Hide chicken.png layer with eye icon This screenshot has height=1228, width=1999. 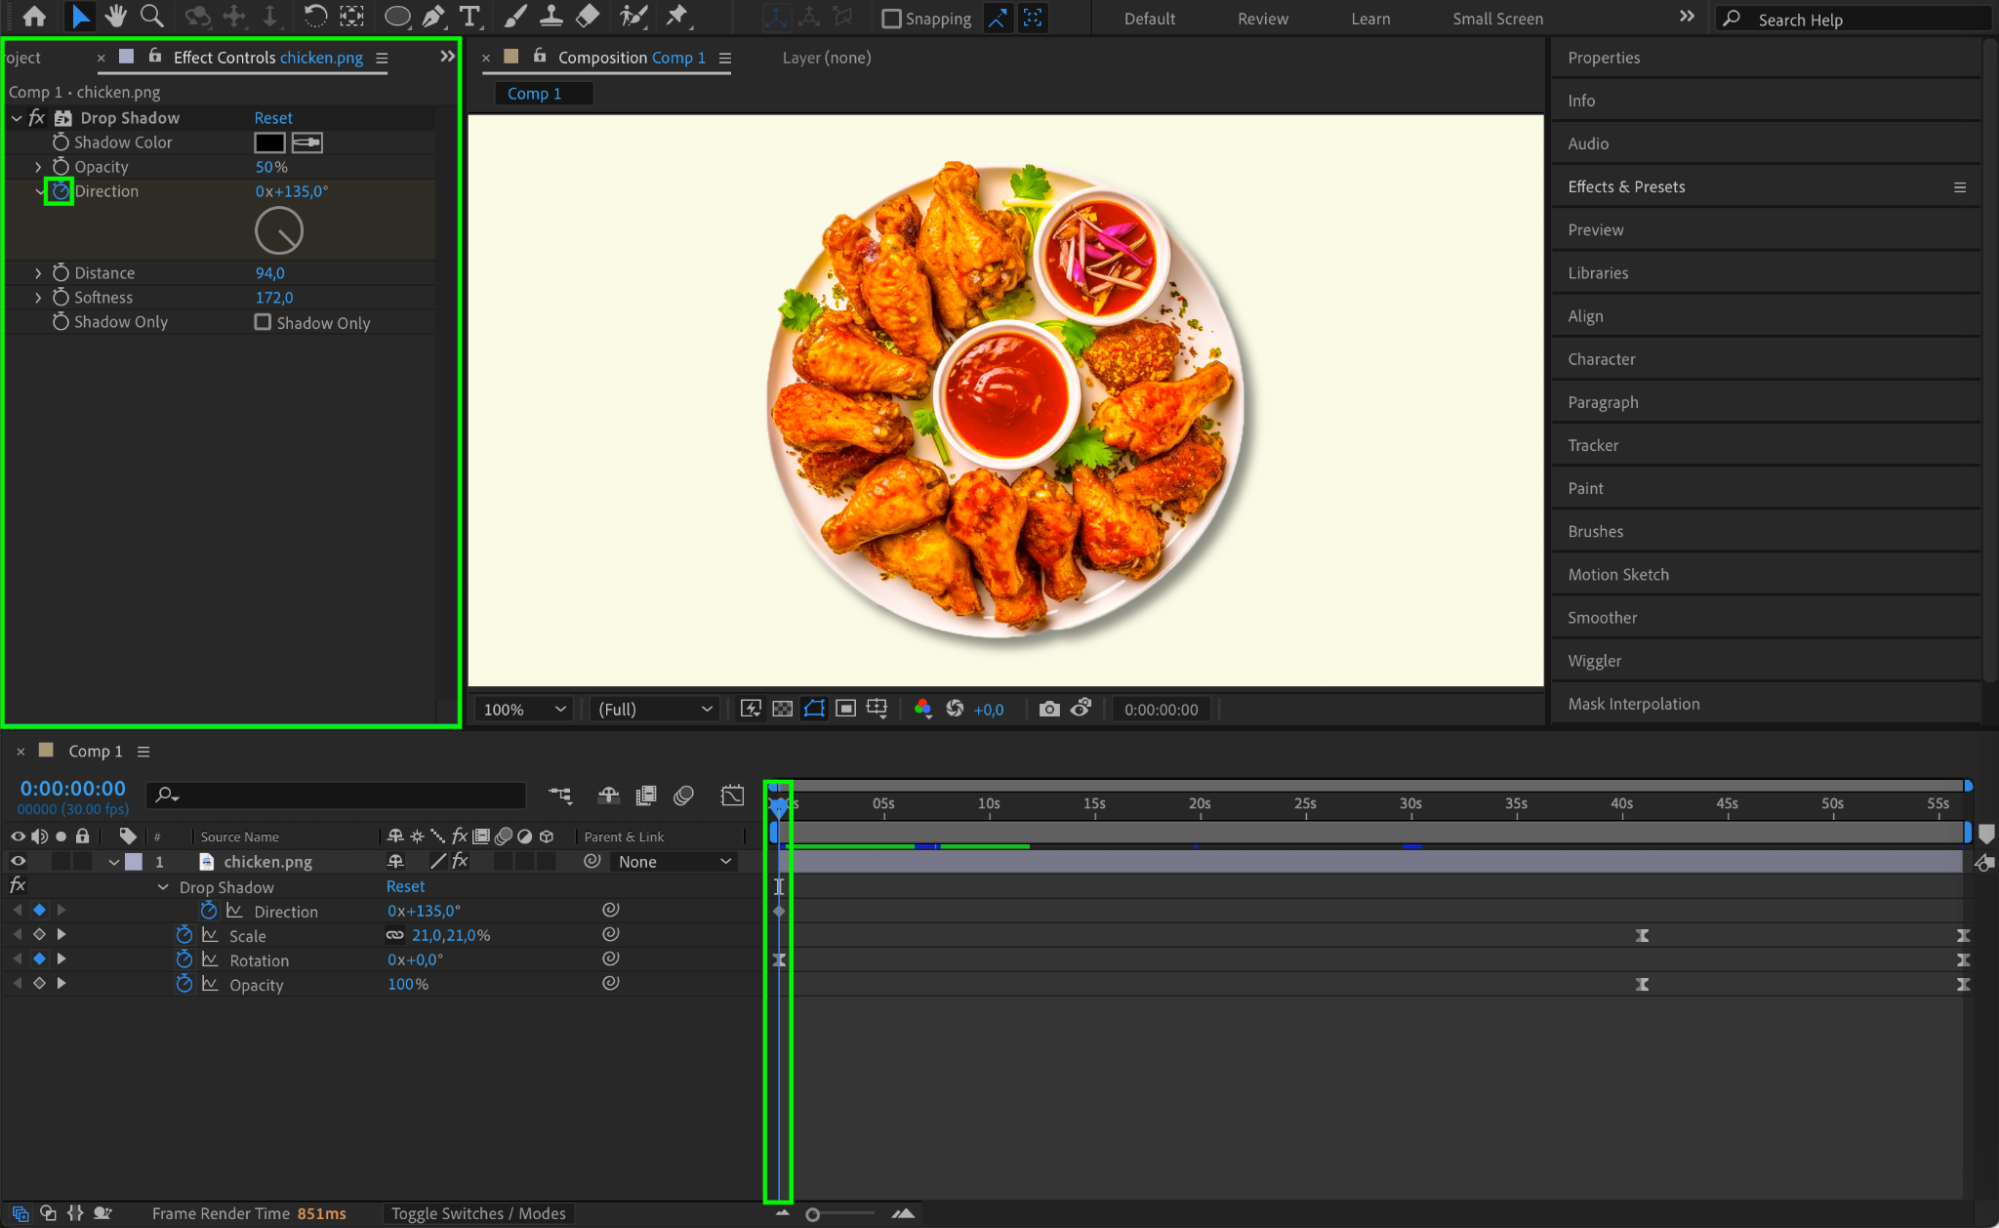point(18,861)
